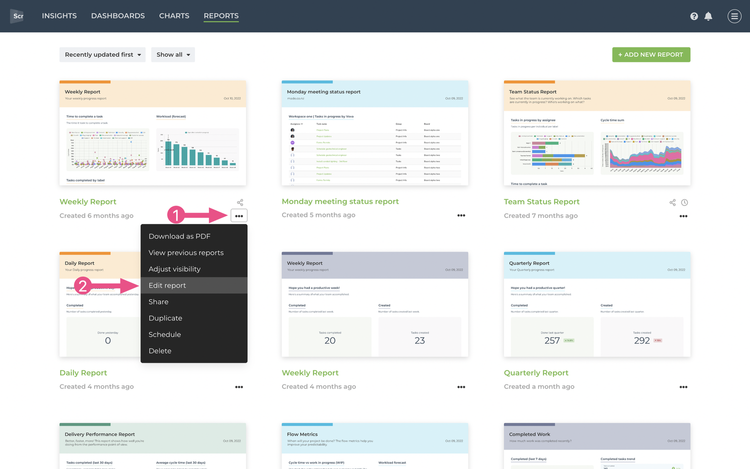Viewport: 750px width, 469px height.
Task: Click the Daily Report thumbnail
Action: click(x=100, y=305)
